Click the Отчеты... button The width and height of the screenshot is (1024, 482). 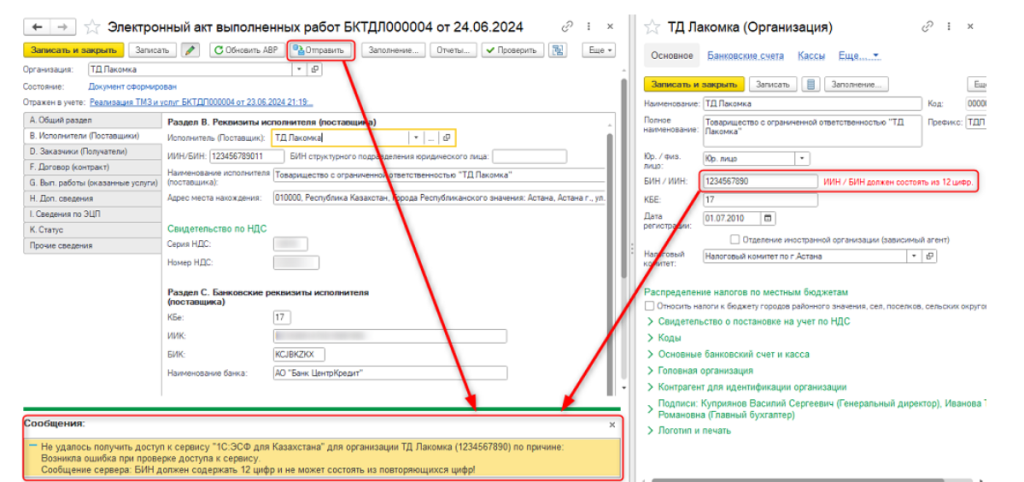click(x=454, y=50)
